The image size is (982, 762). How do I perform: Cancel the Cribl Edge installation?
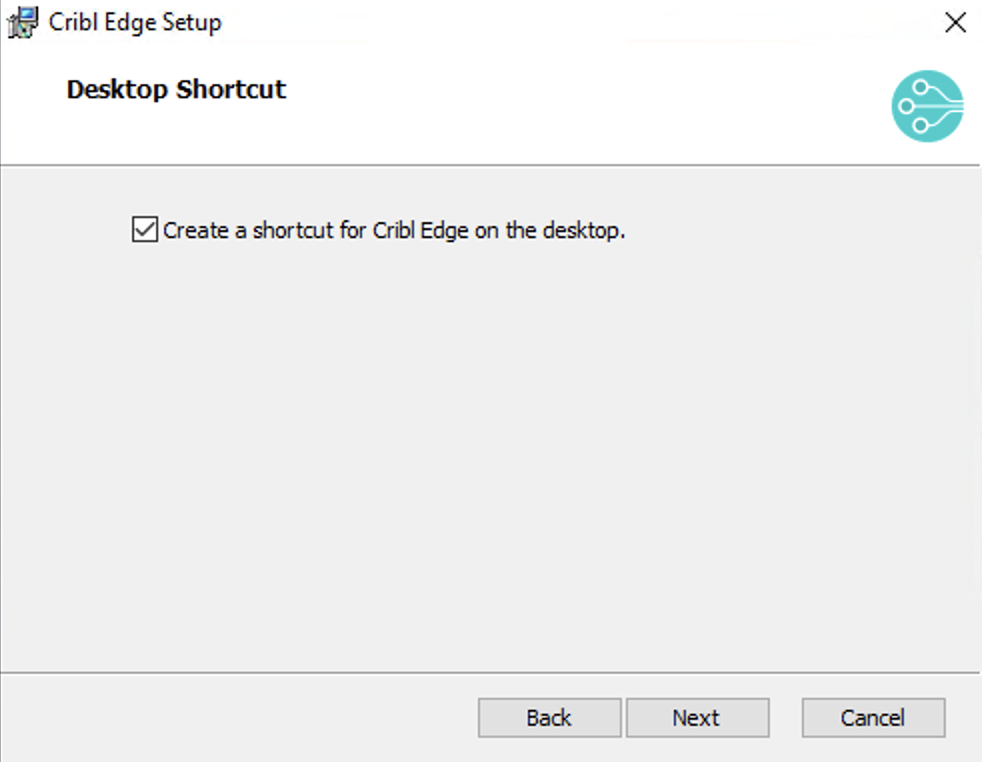tap(872, 717)
